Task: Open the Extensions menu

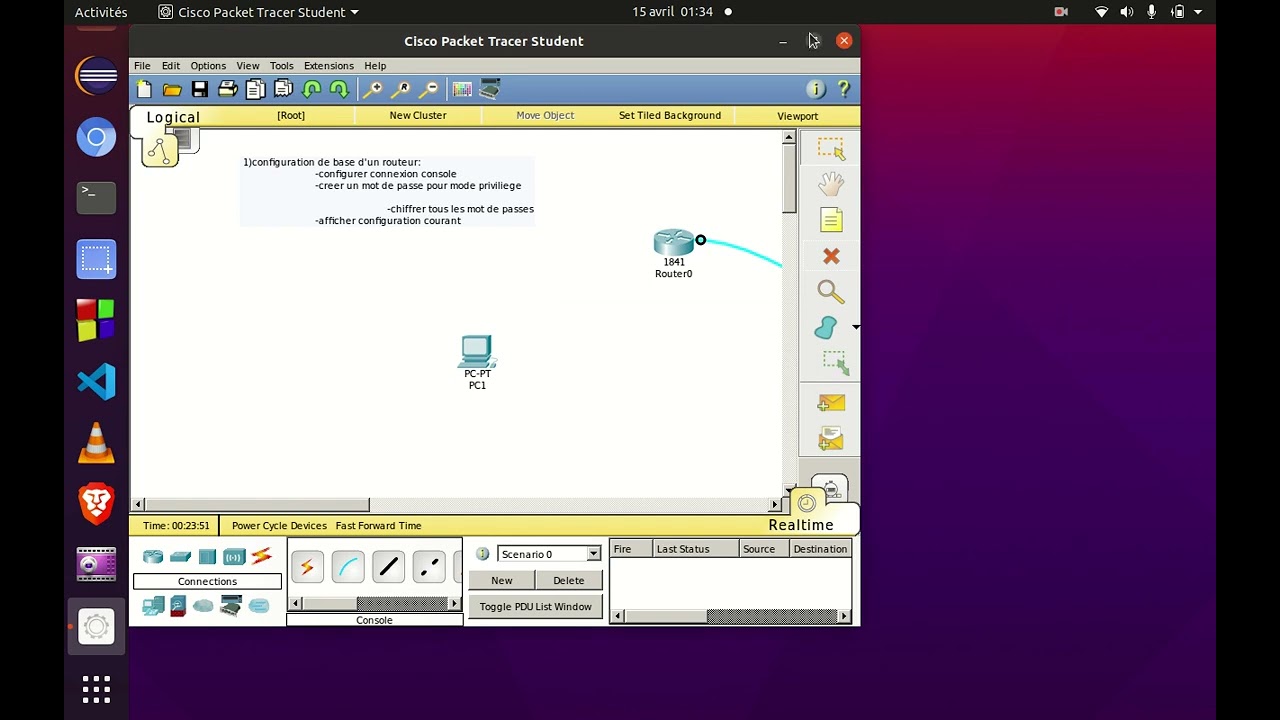Action: (x=329, y=66)
